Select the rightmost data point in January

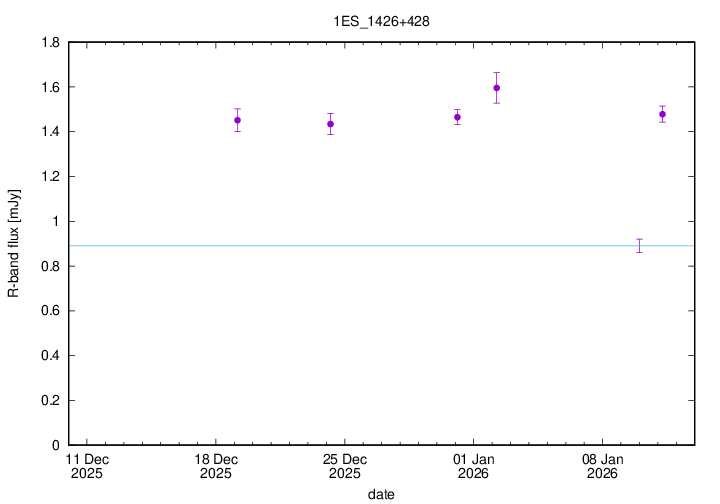point(662,114)
